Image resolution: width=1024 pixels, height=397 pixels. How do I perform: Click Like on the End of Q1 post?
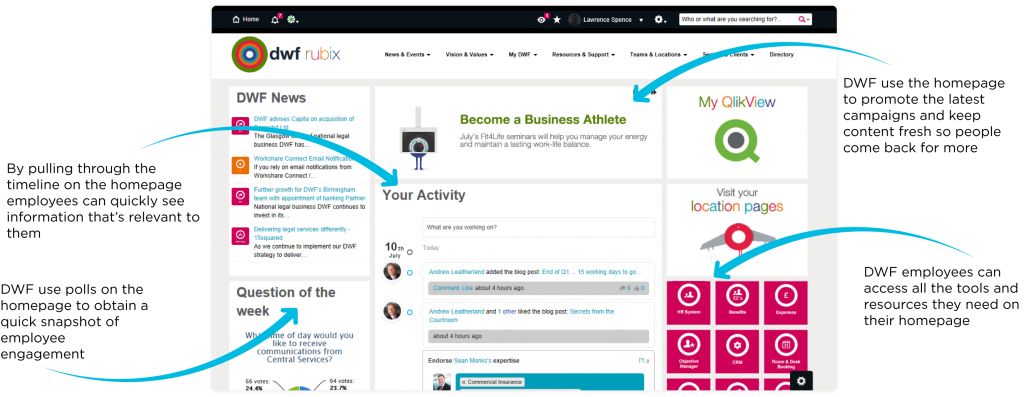(468, 288)
